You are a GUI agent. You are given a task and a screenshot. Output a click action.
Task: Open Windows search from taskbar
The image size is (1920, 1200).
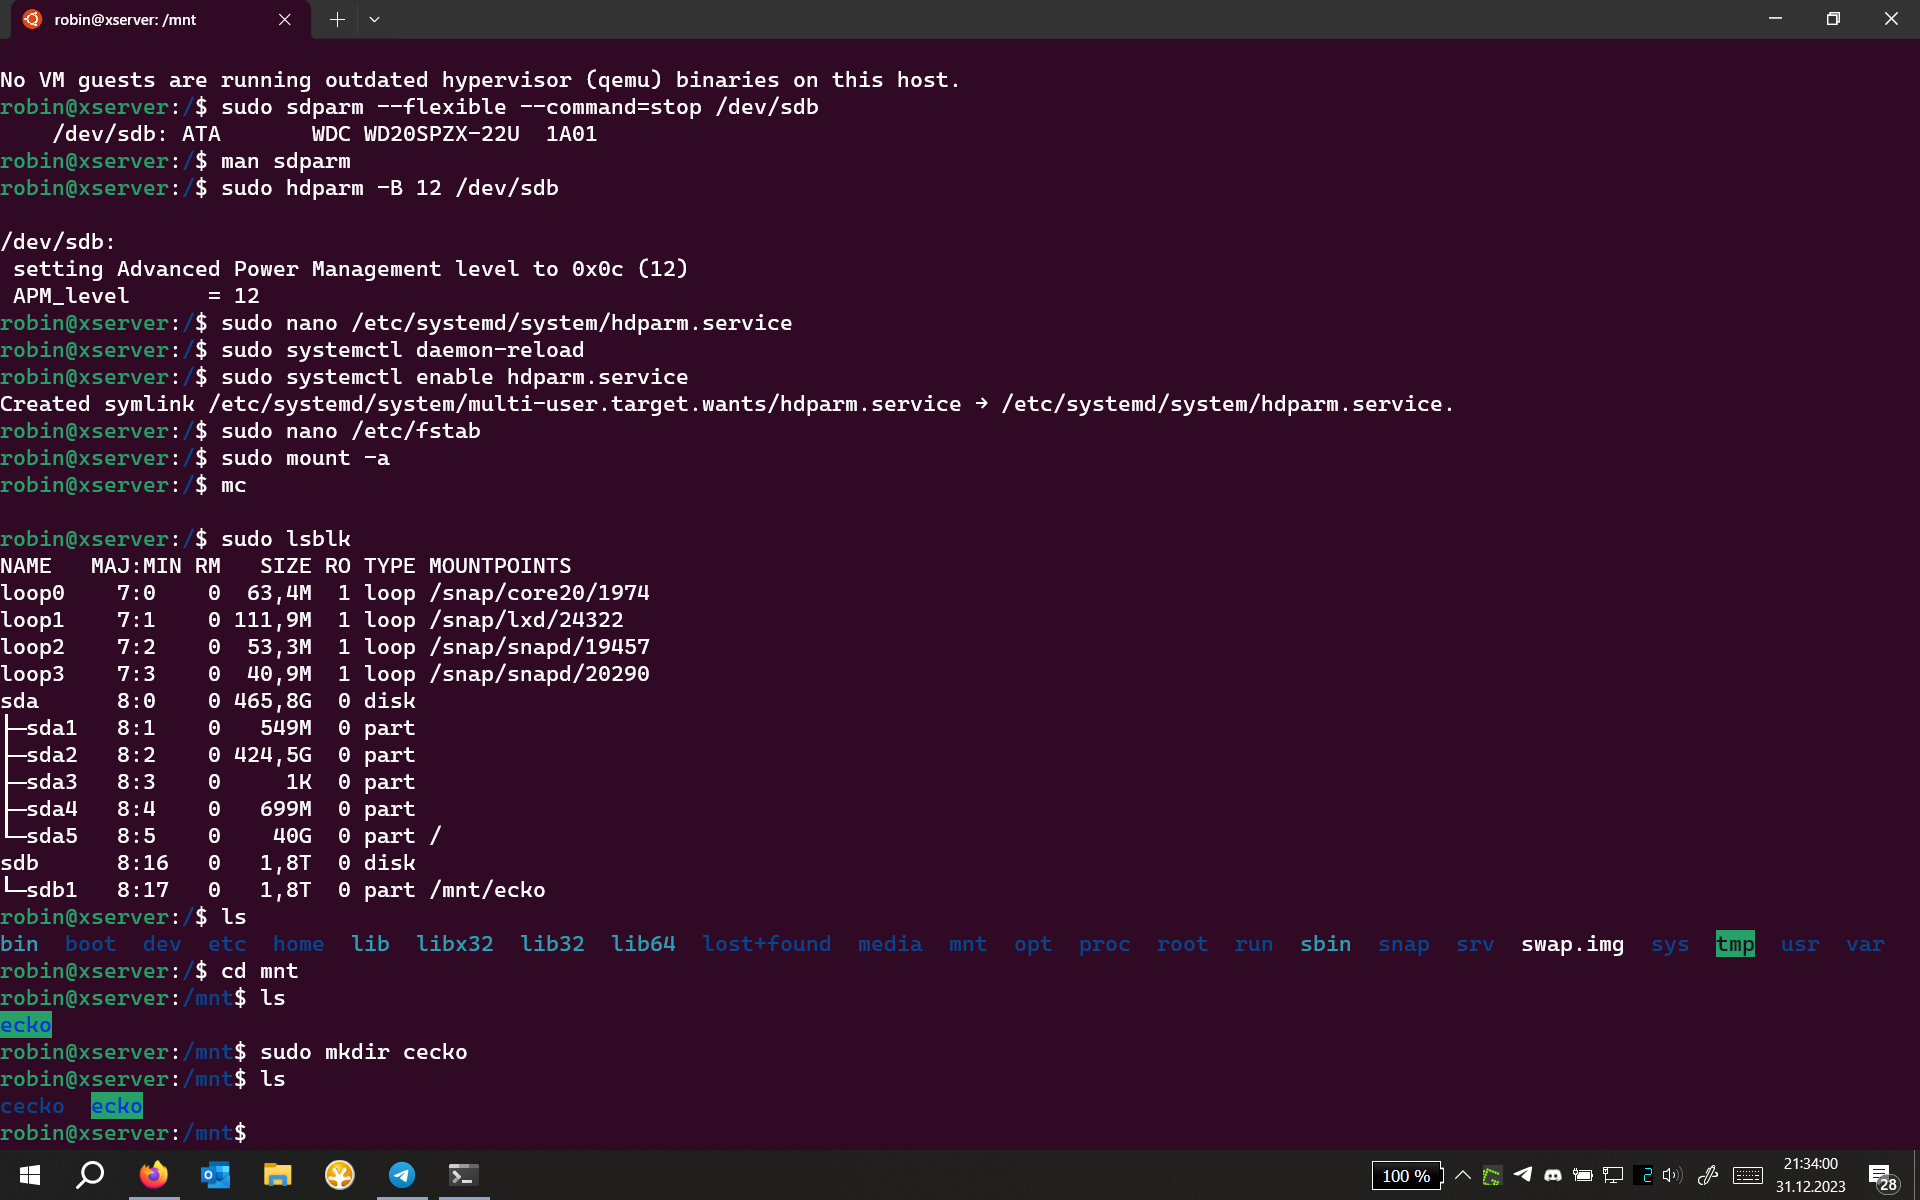(x=90, y=1175)
